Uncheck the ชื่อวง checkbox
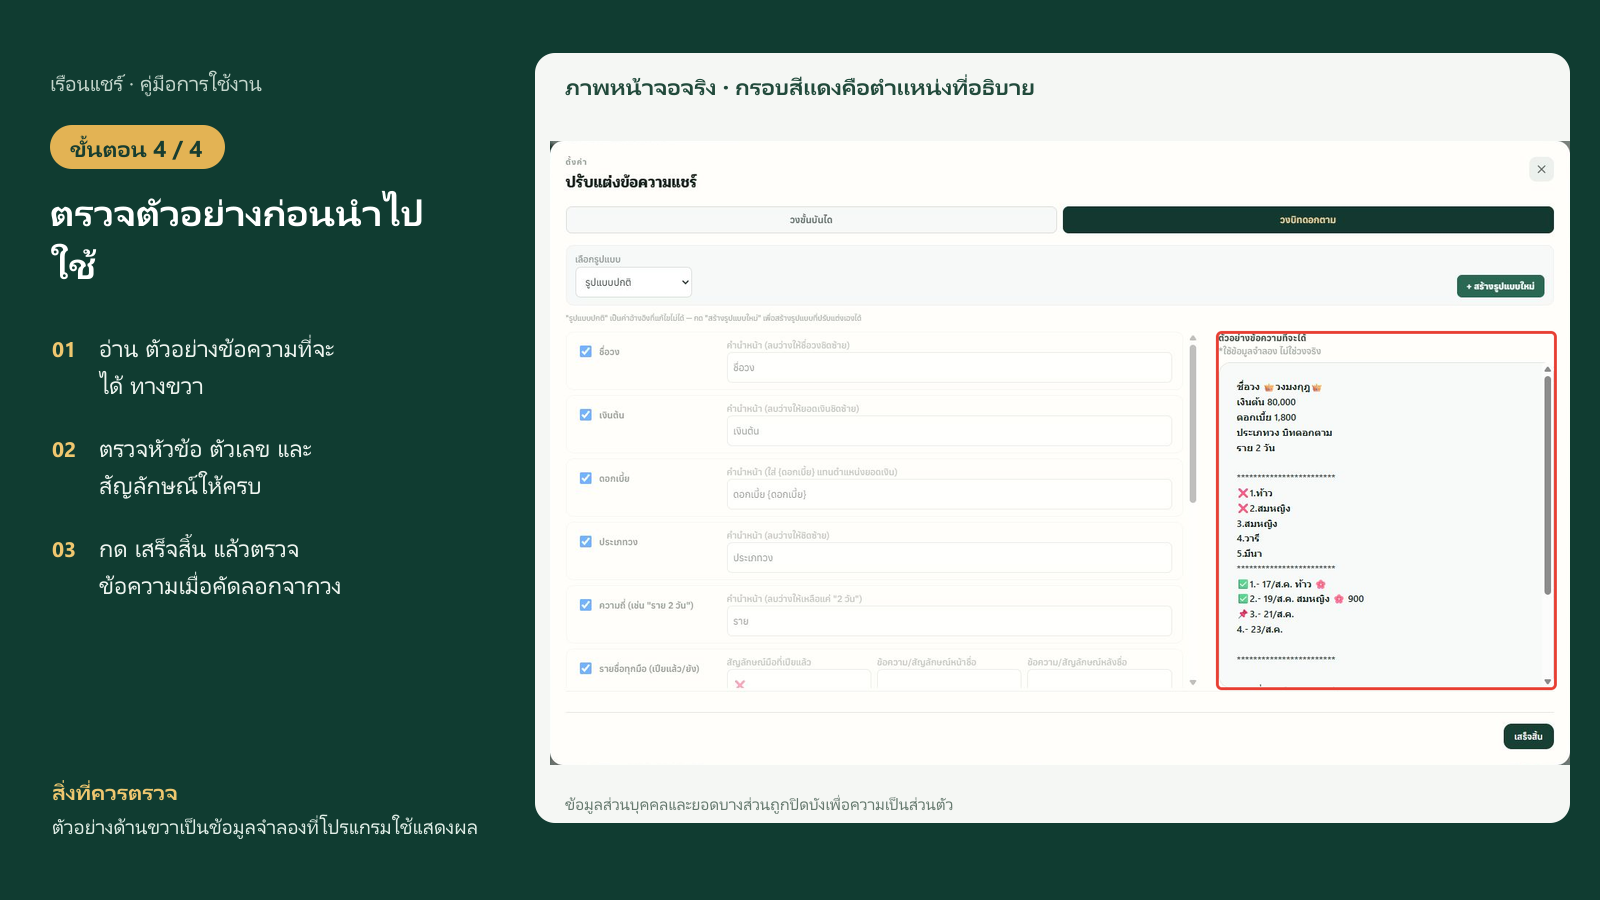 coord(586,351)
